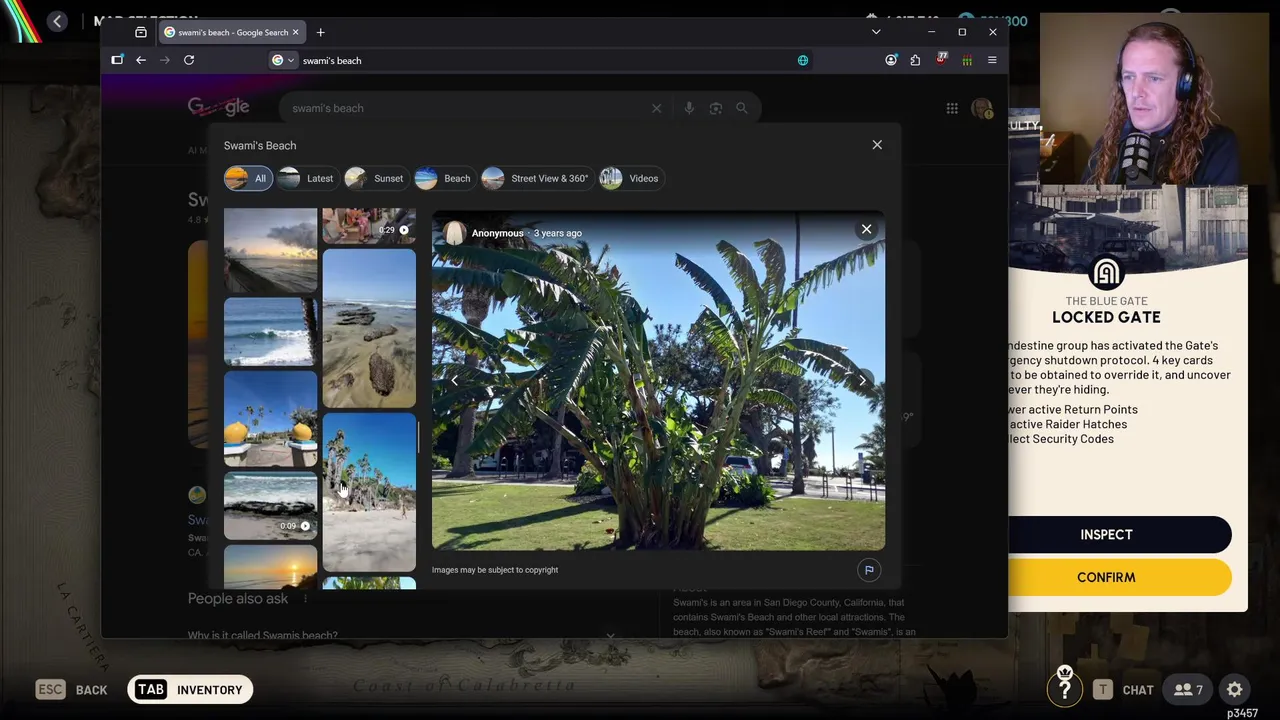Show the previous photo
1280x720 pixels.
click(454, 380)
